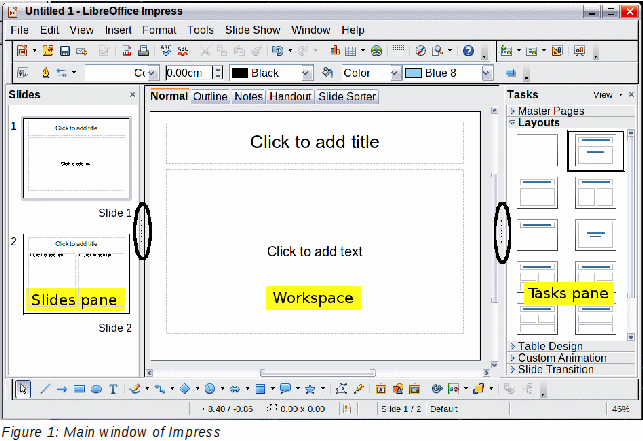Click the Area paint bucket icon
643x441 pixels.
[x=327, y=73]
